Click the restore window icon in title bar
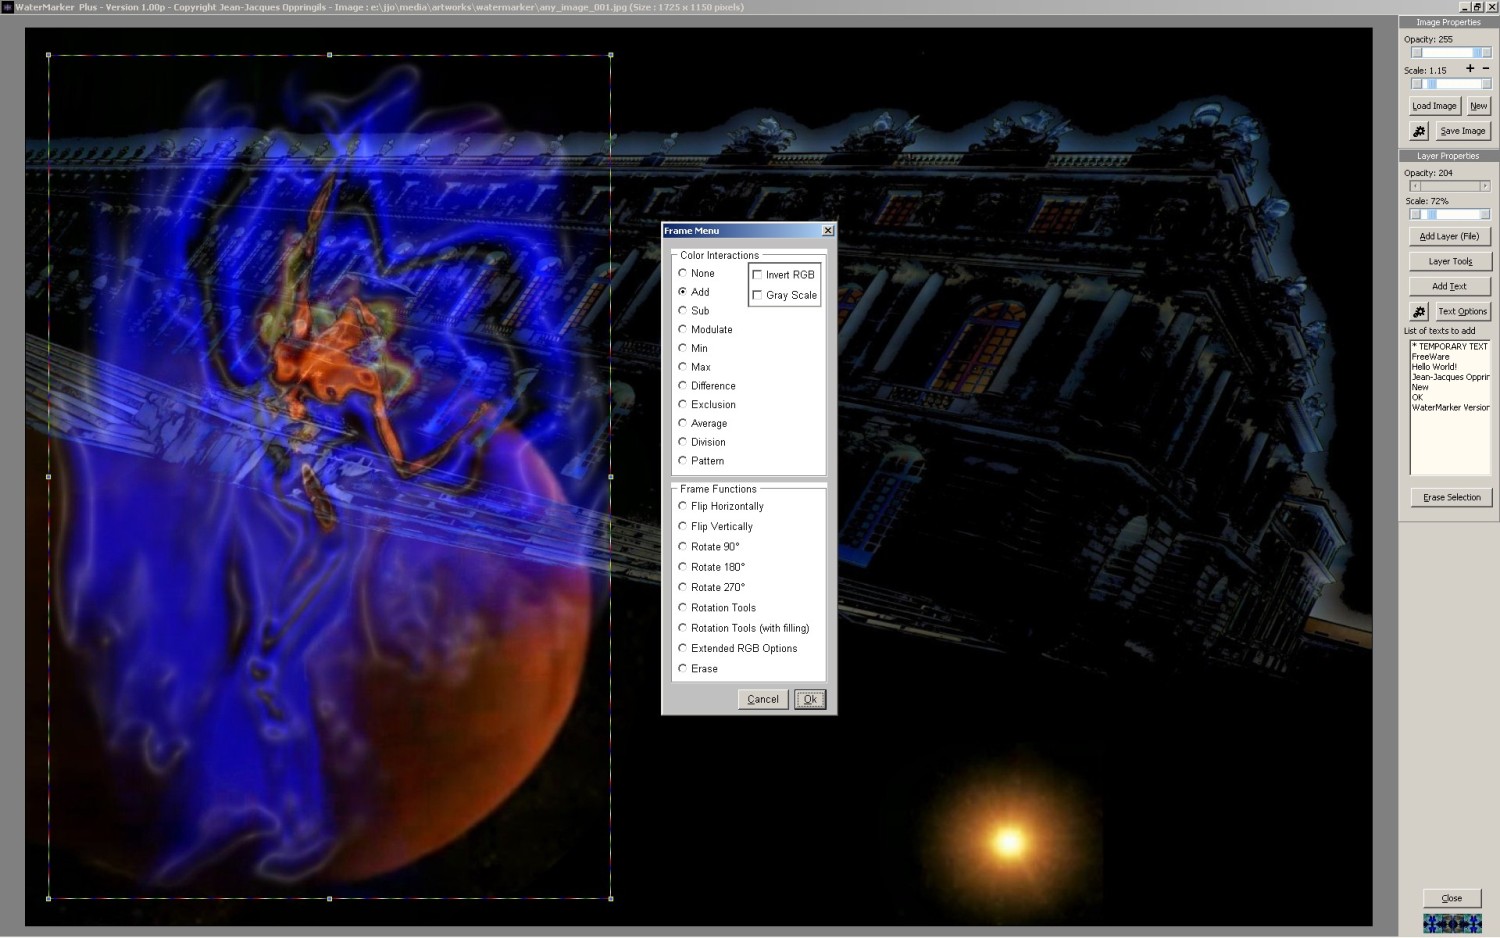 click(x=1477, y=7)
